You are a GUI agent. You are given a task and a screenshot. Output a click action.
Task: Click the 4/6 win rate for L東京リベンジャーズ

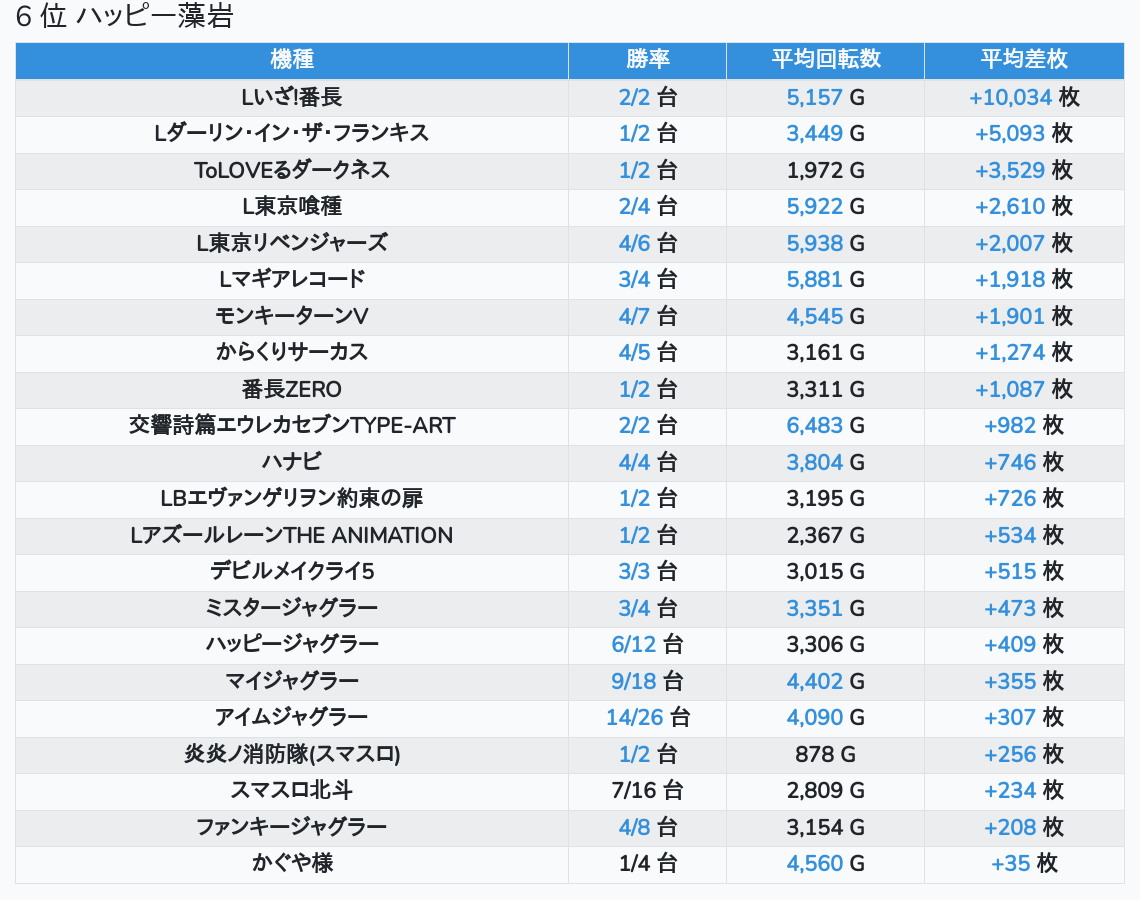tap(634, 243)
